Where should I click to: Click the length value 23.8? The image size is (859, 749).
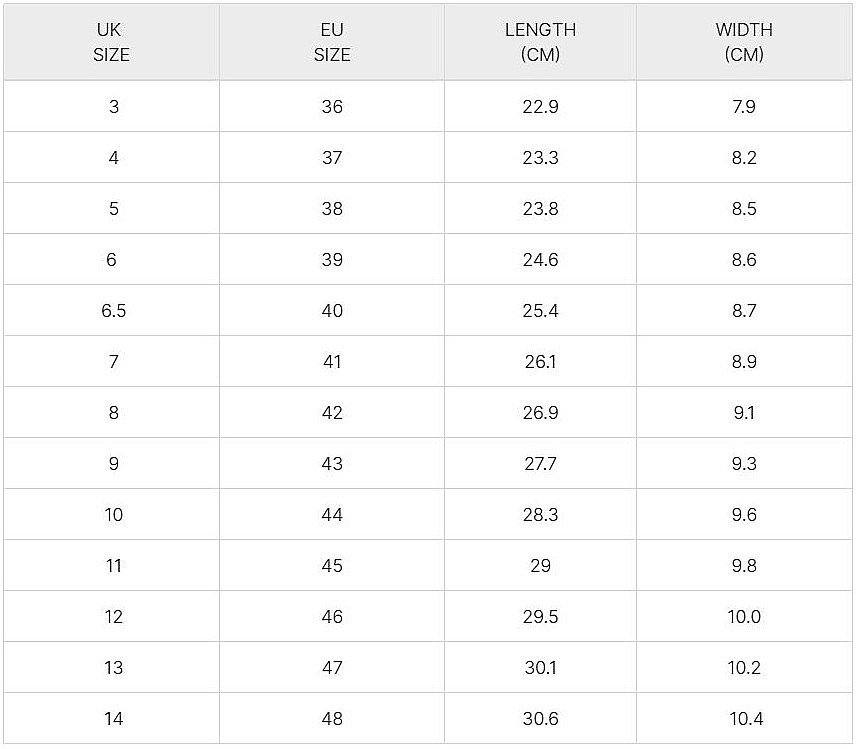(x=540, y=209)
